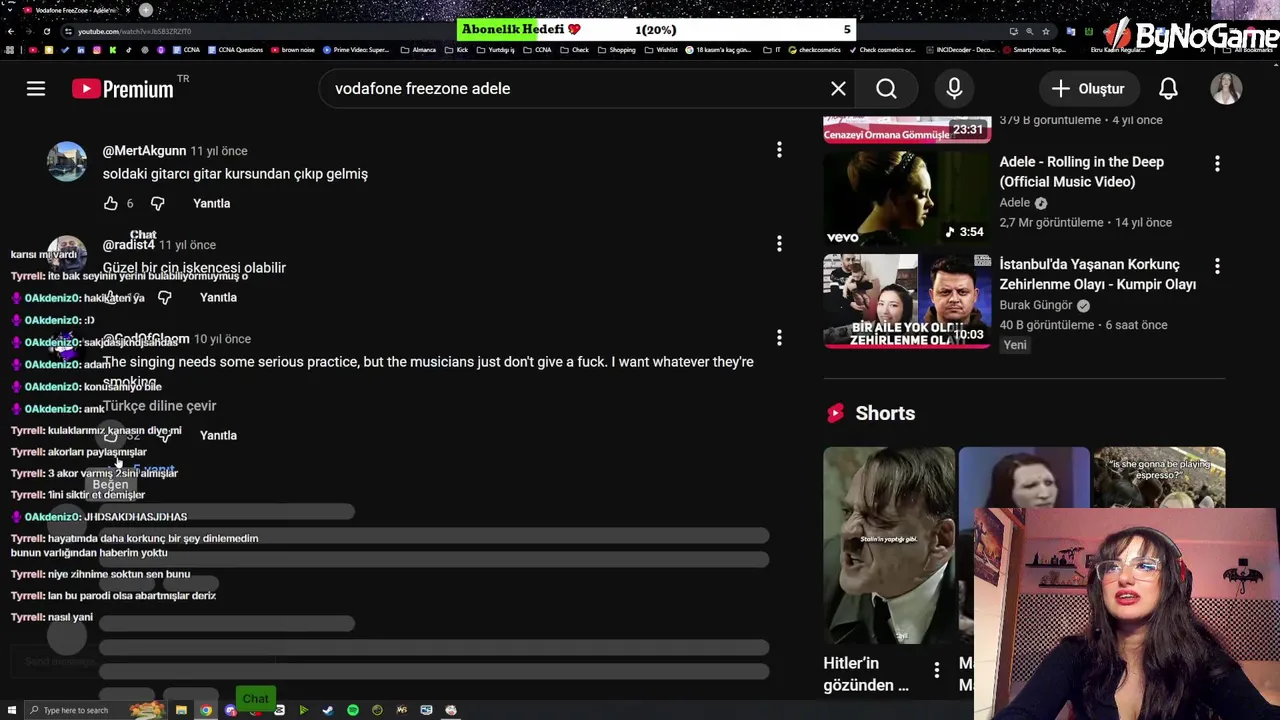Open options menu for @MertAkgunn comment

pos(779,150)
